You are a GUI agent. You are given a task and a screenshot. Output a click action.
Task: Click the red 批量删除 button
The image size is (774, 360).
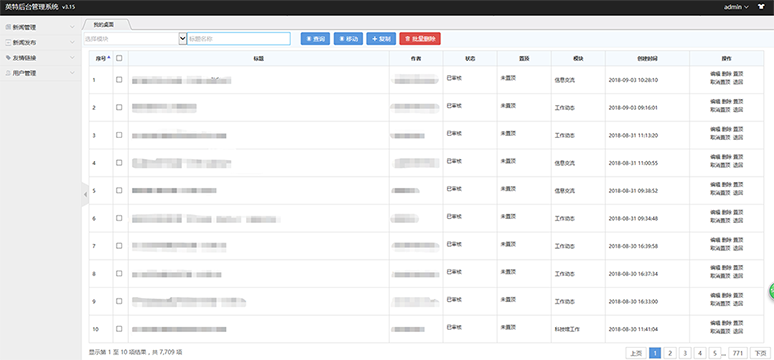[x=420, y=39]
